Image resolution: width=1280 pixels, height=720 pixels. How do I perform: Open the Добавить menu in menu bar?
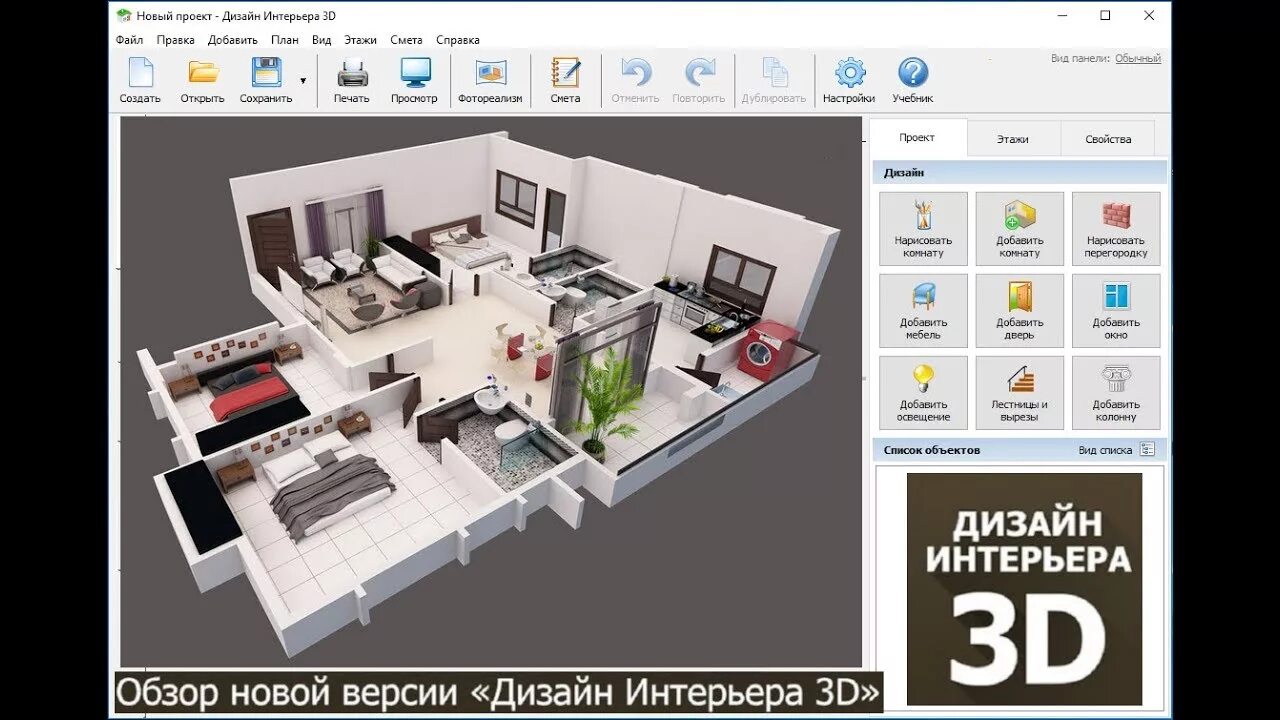point(232,40)
